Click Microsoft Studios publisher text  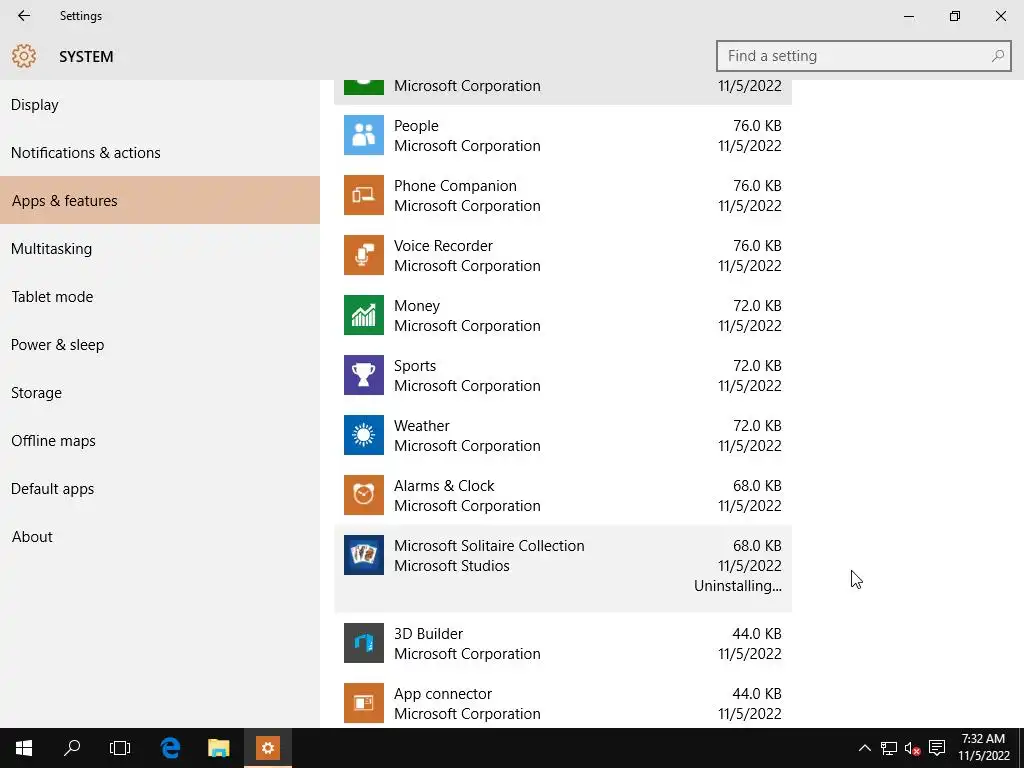point(452,566)
